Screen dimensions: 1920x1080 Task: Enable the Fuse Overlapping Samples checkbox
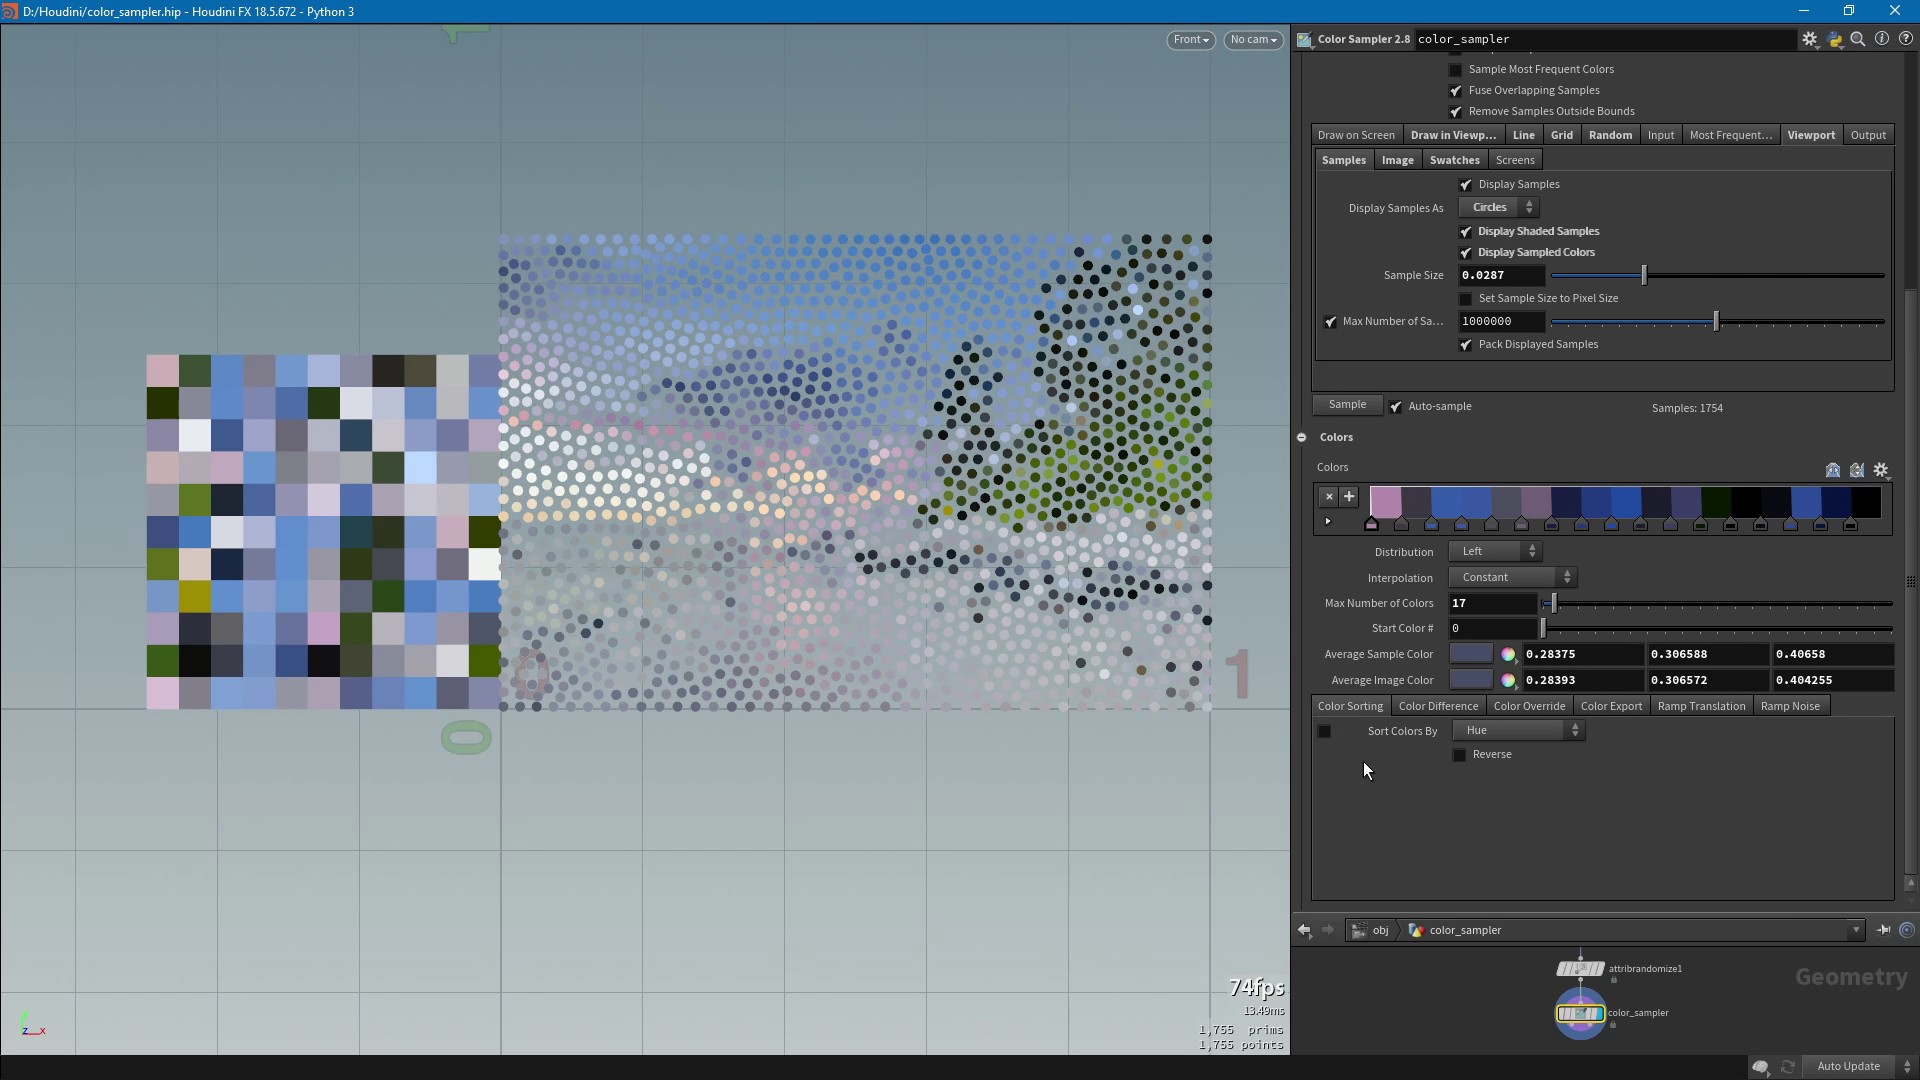pyautogui.click(x=1456, y=90)
